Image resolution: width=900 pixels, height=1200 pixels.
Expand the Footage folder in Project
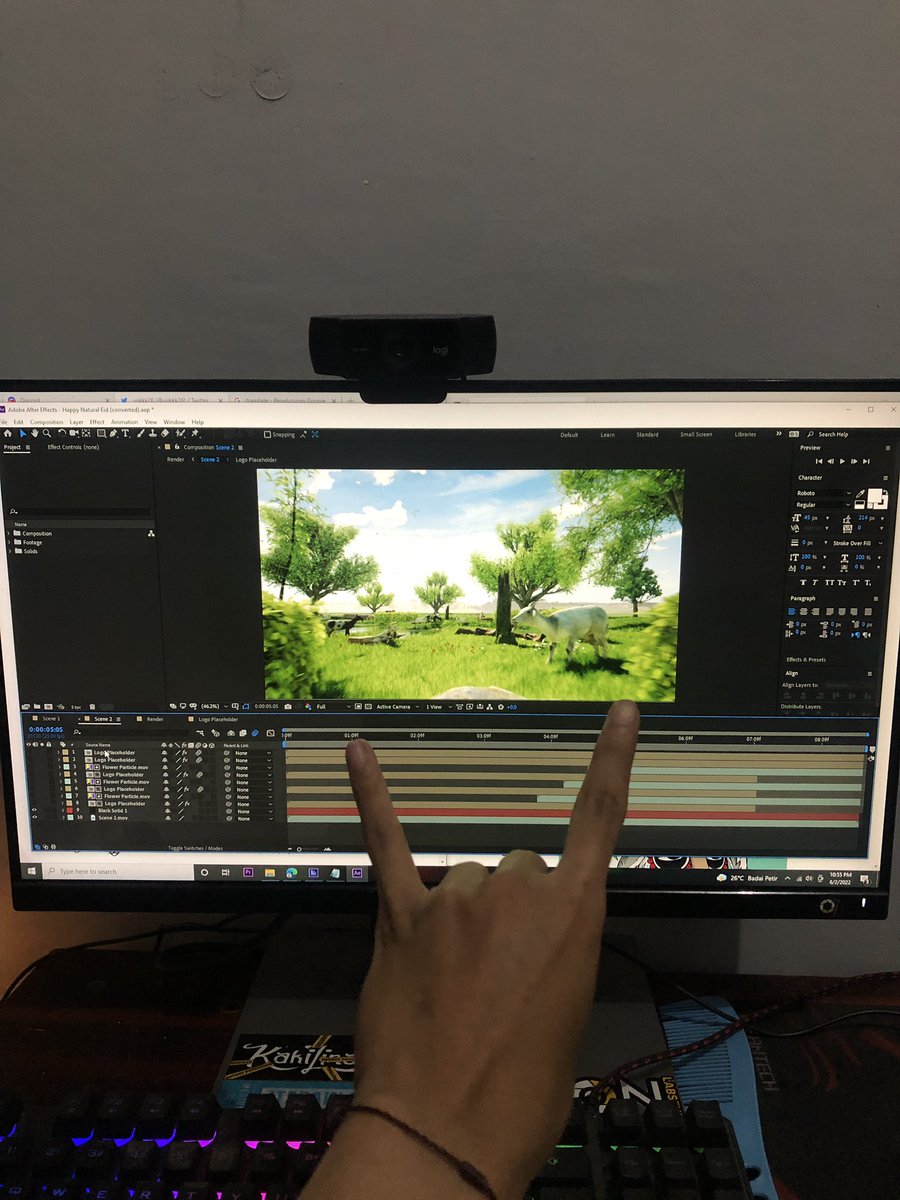9,542
